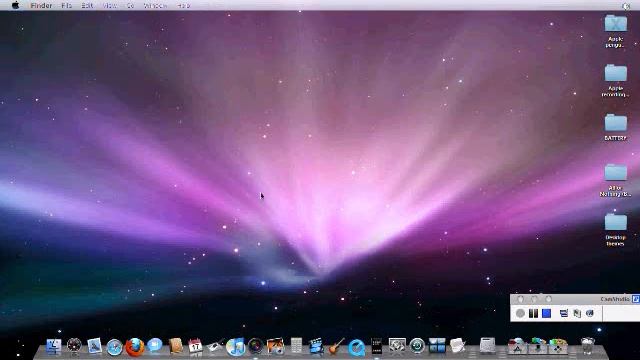Select the Apple recording folder on the desktop
The image size is (640, 360).
point(616,80)
